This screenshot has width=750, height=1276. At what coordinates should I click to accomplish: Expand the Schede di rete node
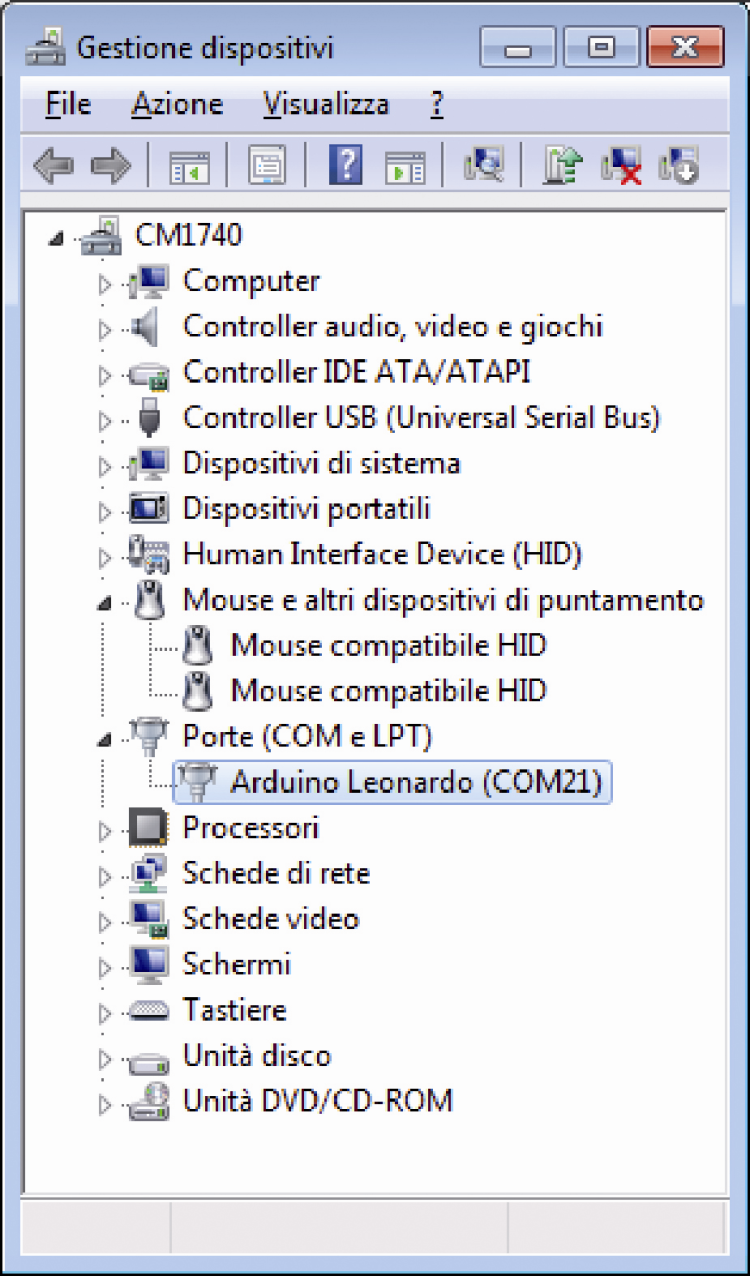105,876
